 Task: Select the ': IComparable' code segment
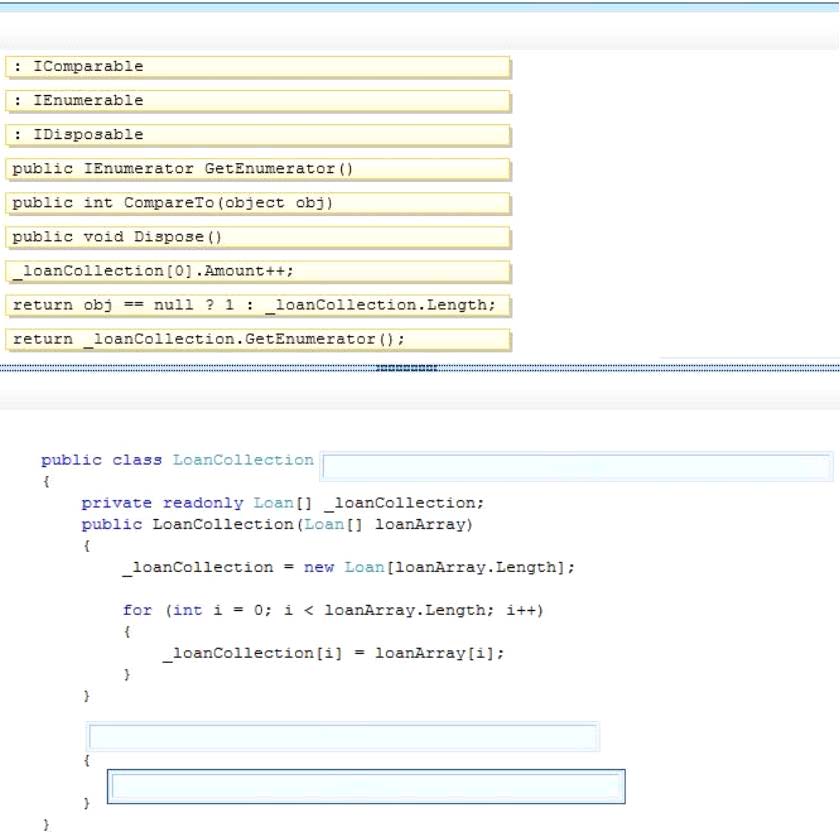(258, 67)
